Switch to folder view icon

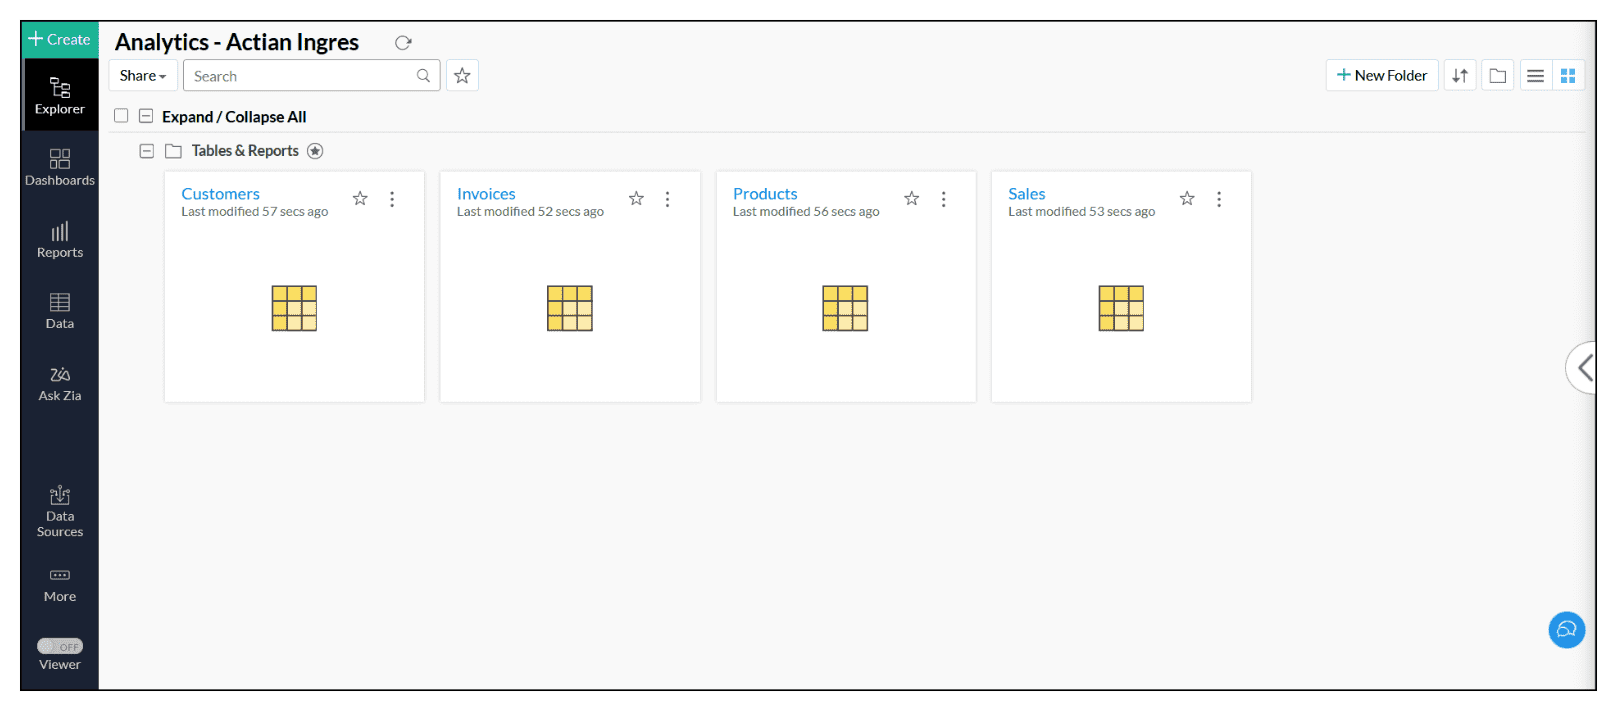[x=1498, y=76]
